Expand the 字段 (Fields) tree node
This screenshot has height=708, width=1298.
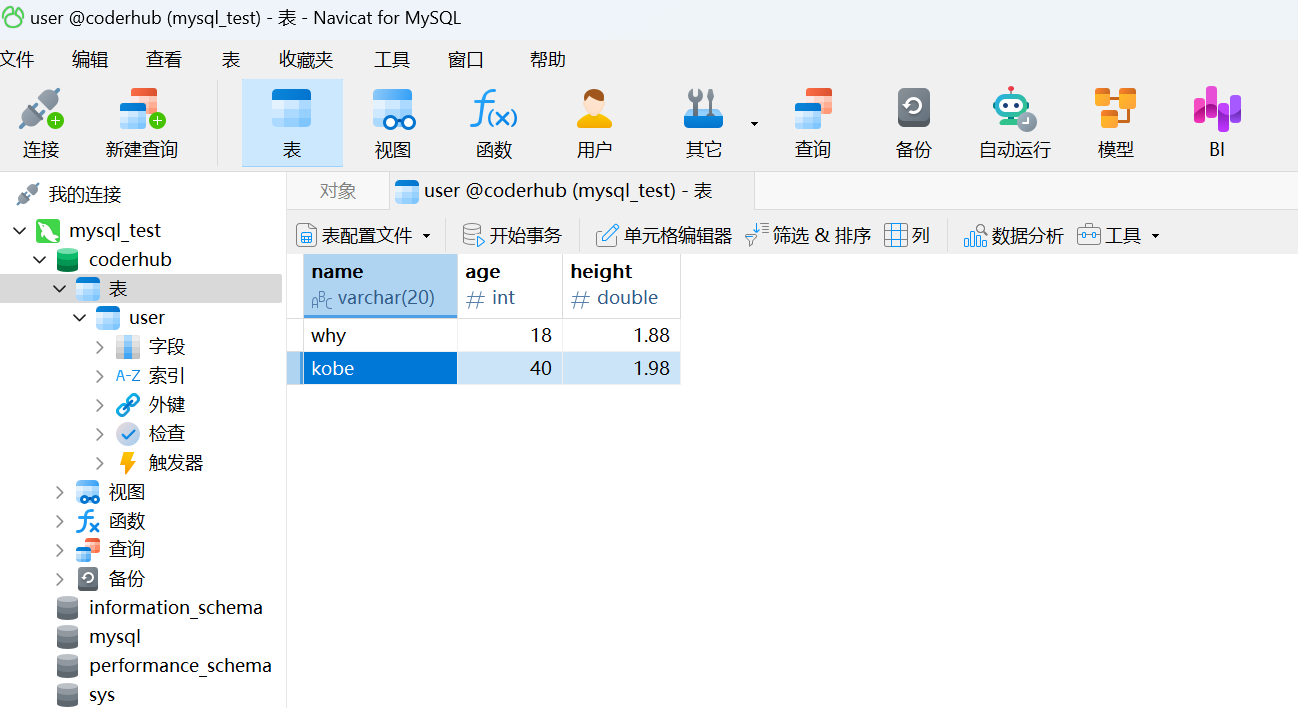coord(100,347)
